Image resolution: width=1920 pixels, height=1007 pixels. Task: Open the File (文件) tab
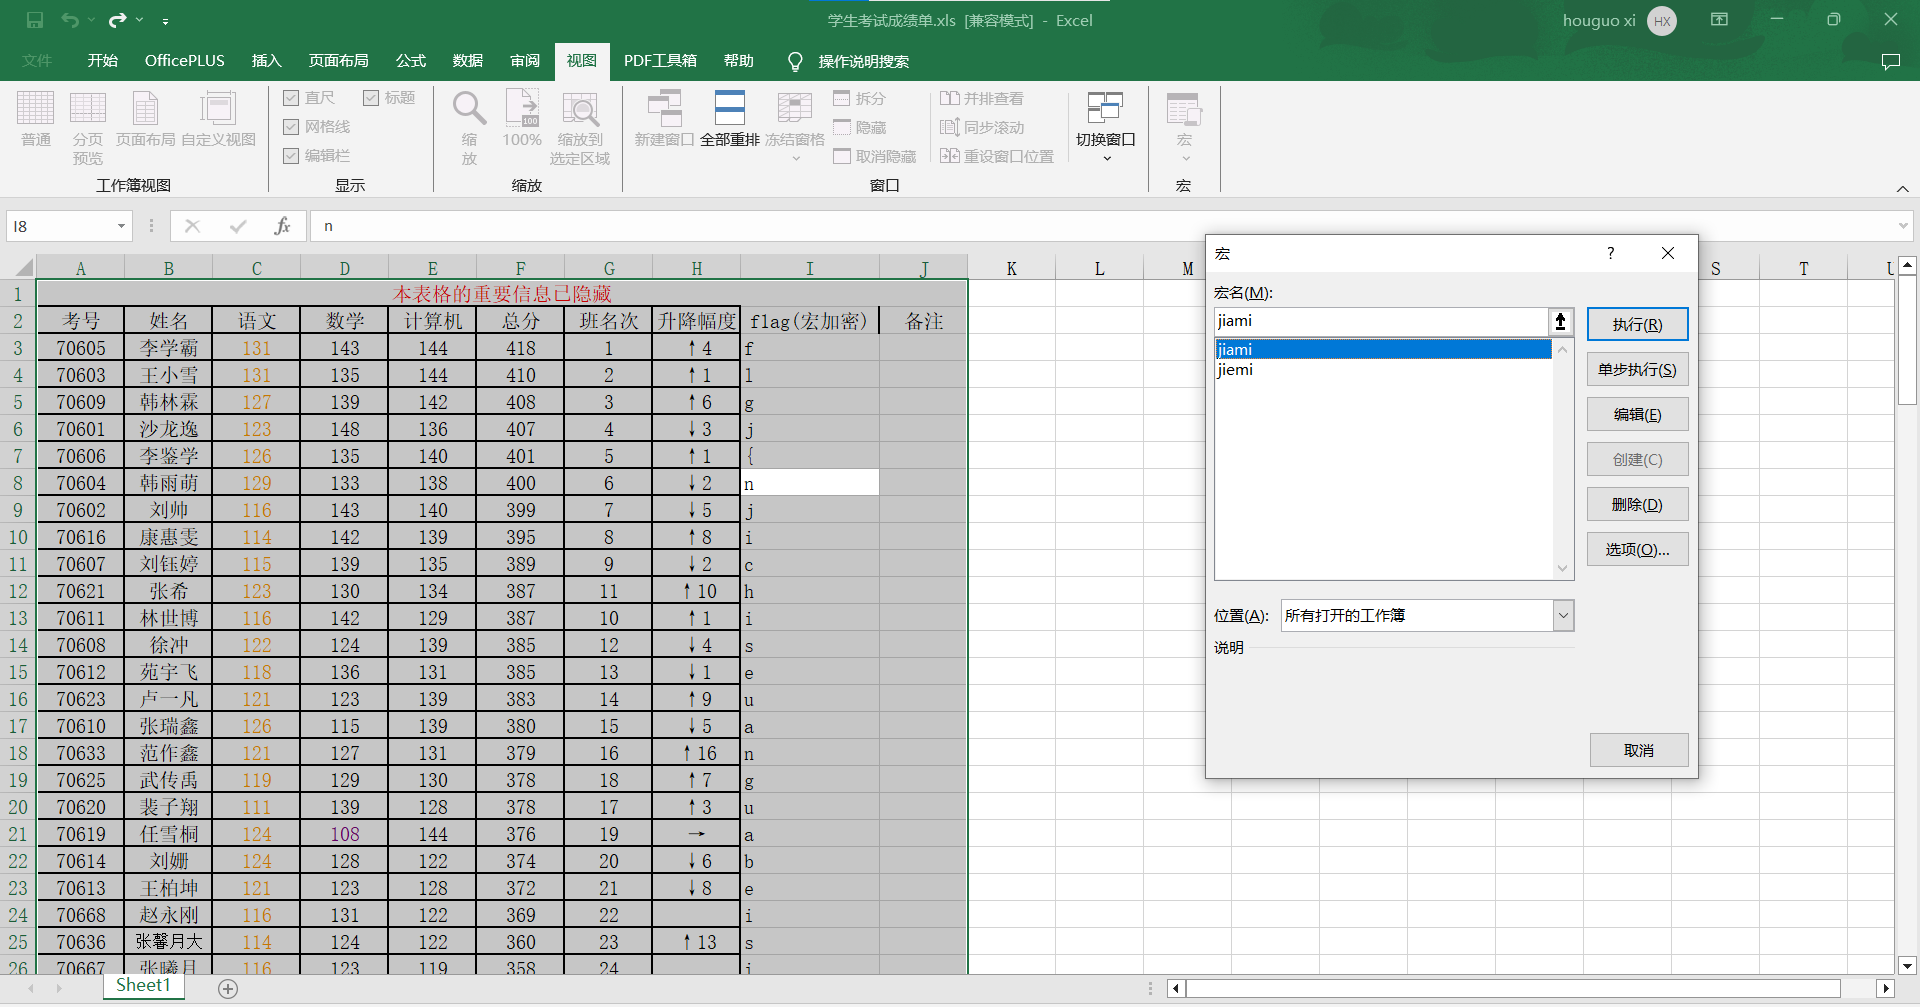point(37,60)
